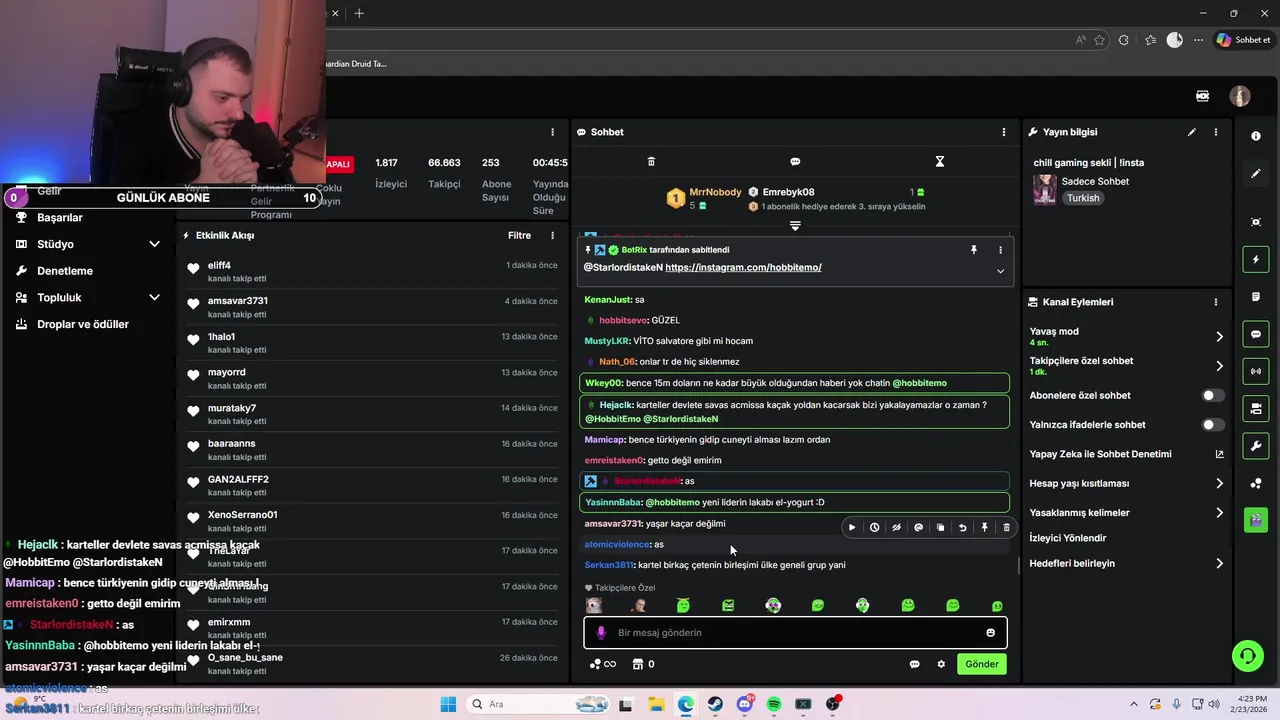Click the Windows Start button
The width and height of the screenshot is (1280, 720).
pos(448,704)
